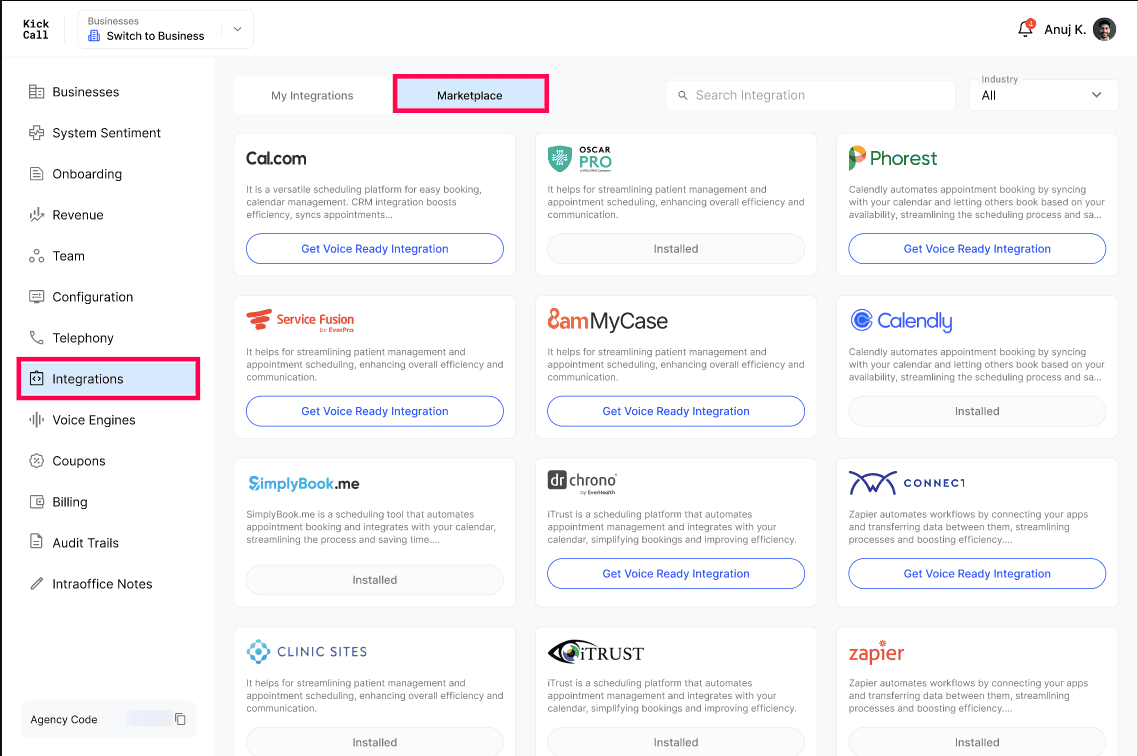Click the Coupons percent icon

click(36, 461)
